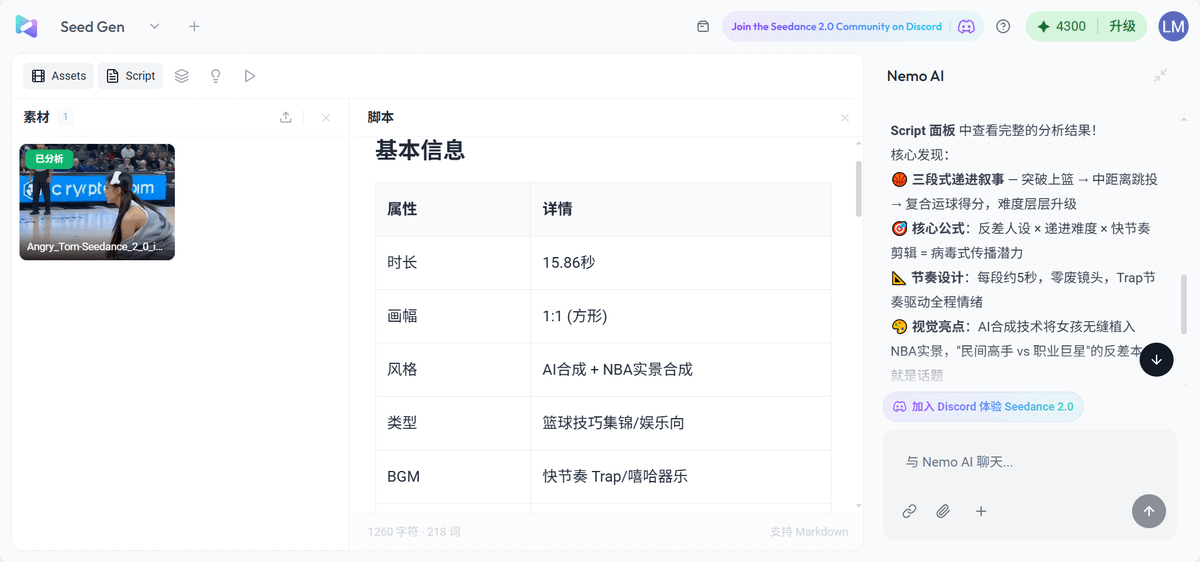Click the script panel scroll-down arrow
This screenshot has height=562, width=1200.
point(858,505)
